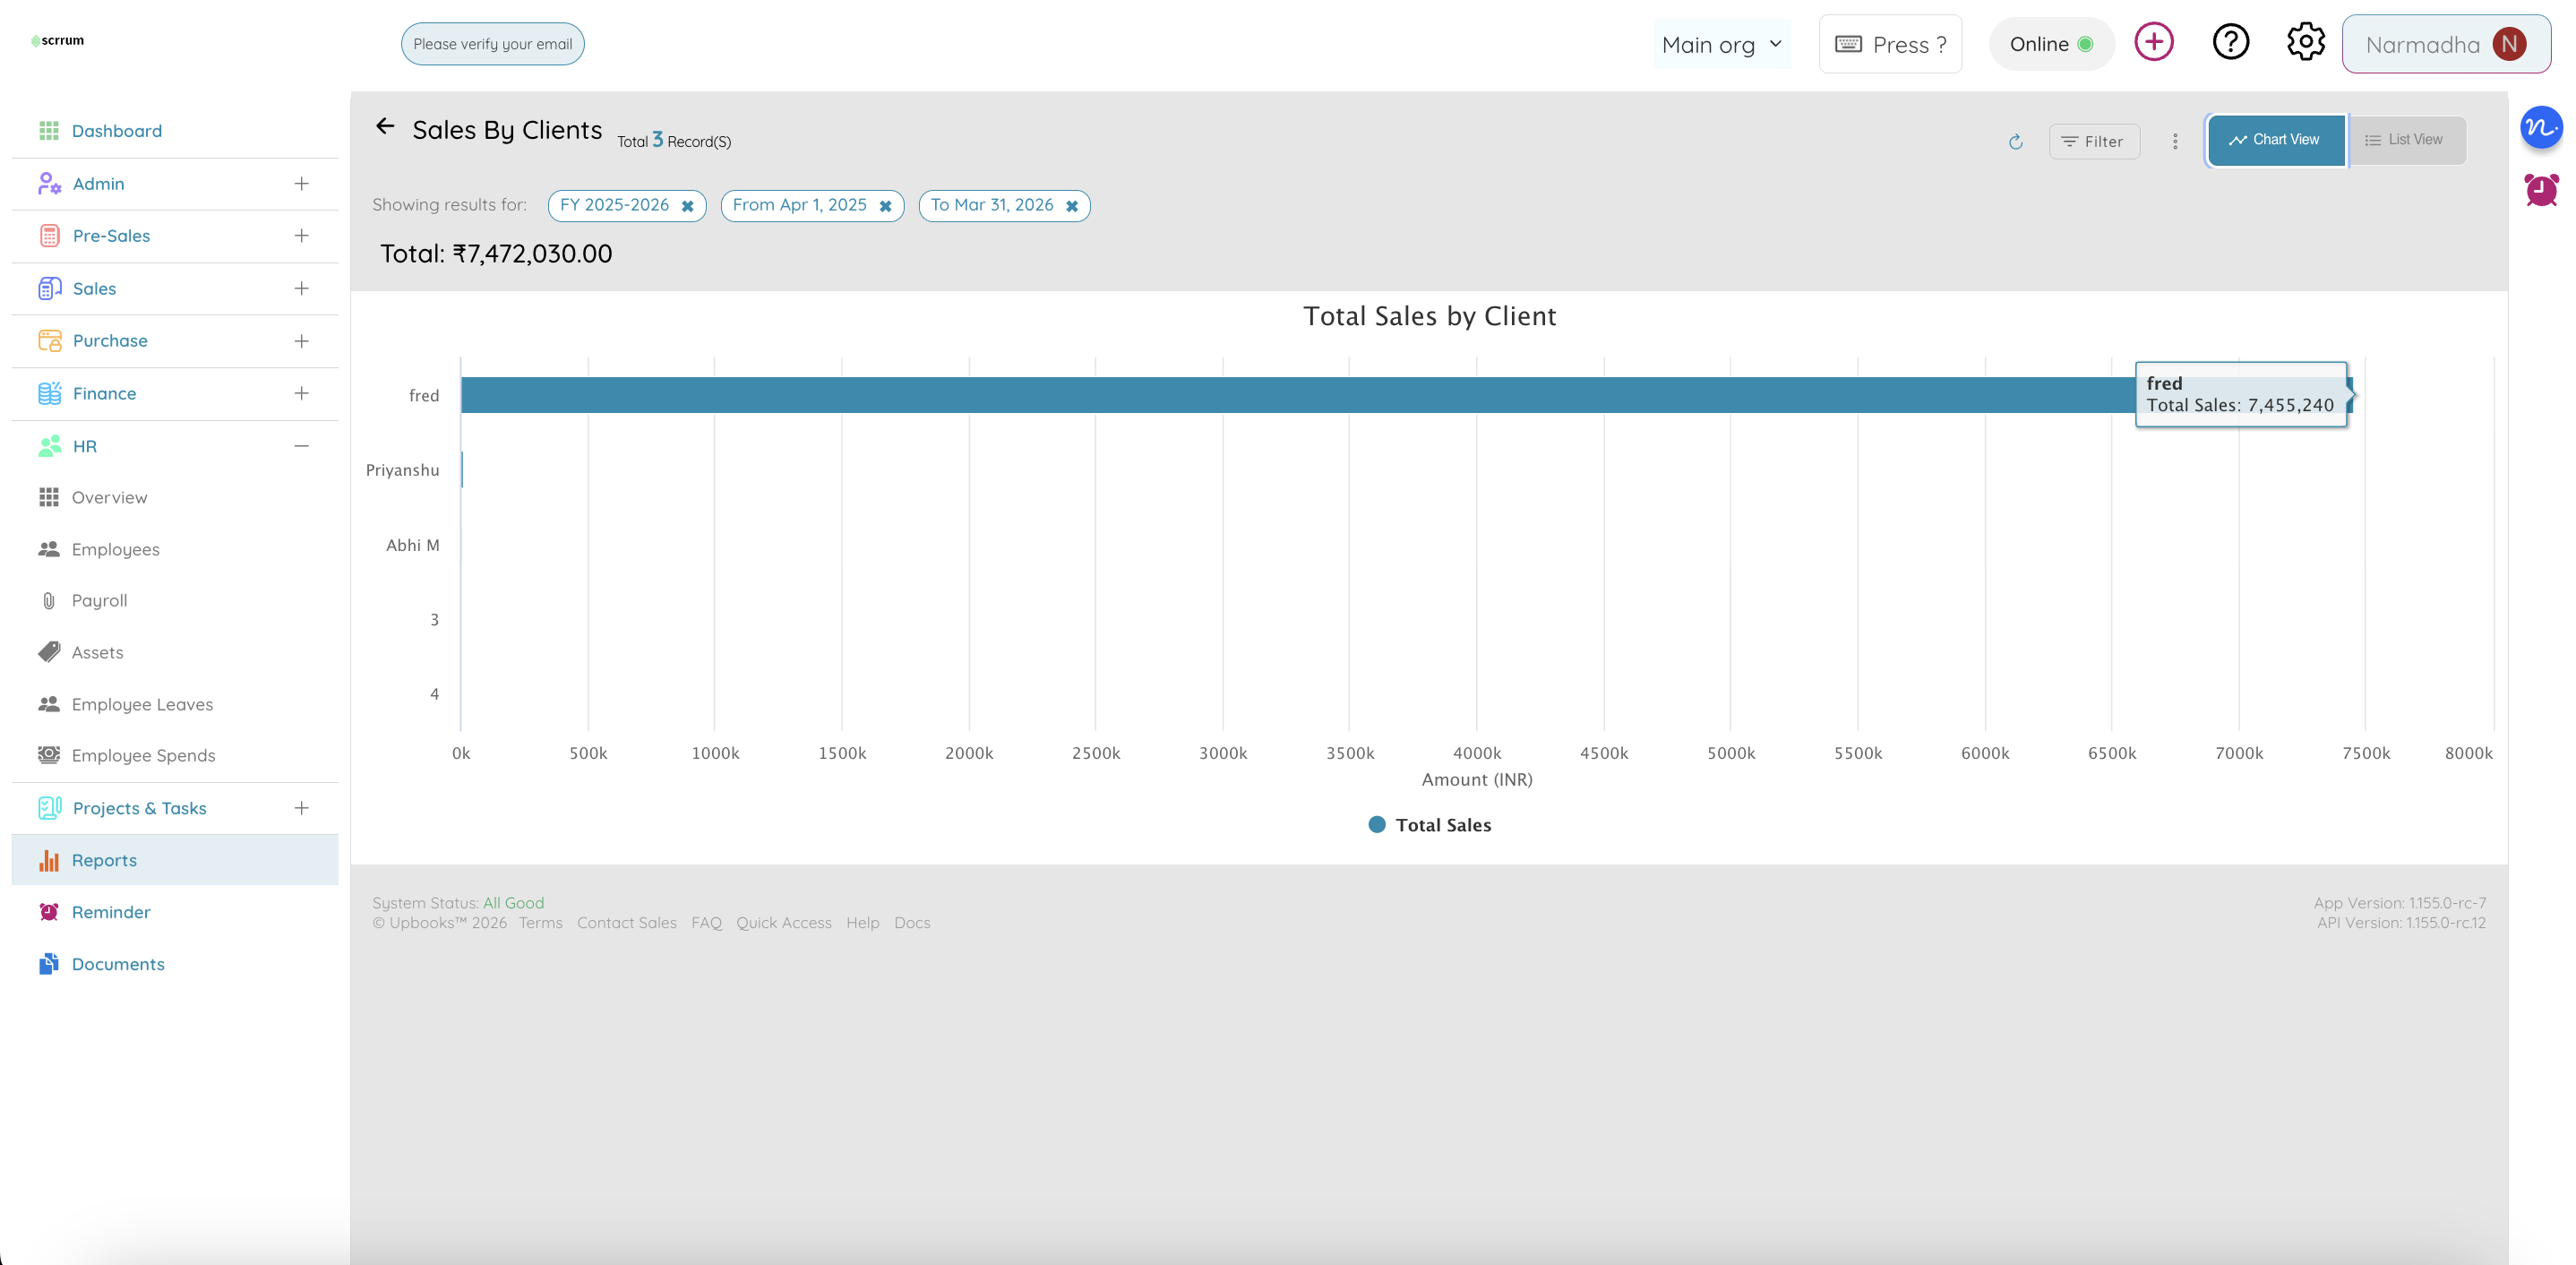Viewport: 2576px width, 1265px height.
Task: Open the help question mark icon
Action: [x=2230, y=42]
